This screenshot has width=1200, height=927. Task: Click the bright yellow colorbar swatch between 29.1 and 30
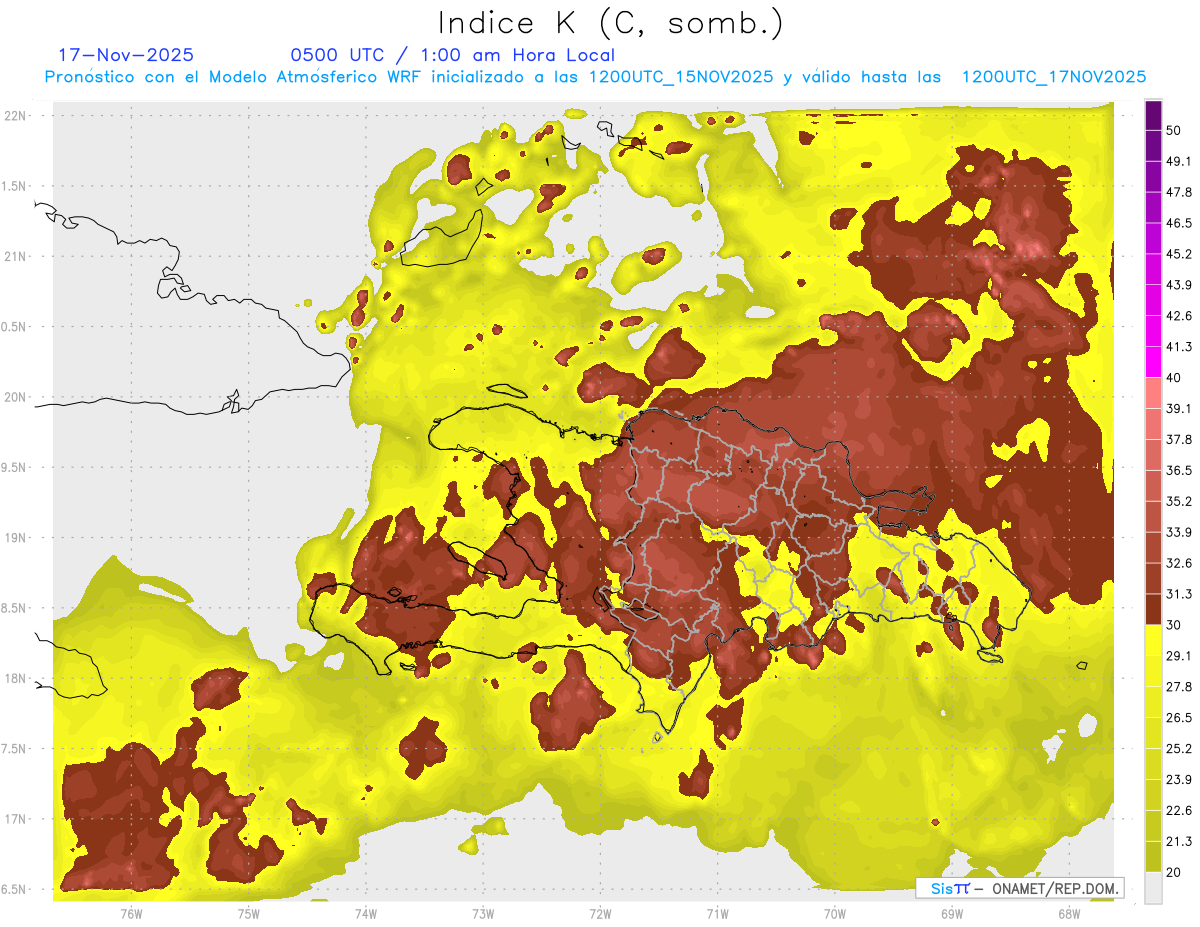point(1153,640)
